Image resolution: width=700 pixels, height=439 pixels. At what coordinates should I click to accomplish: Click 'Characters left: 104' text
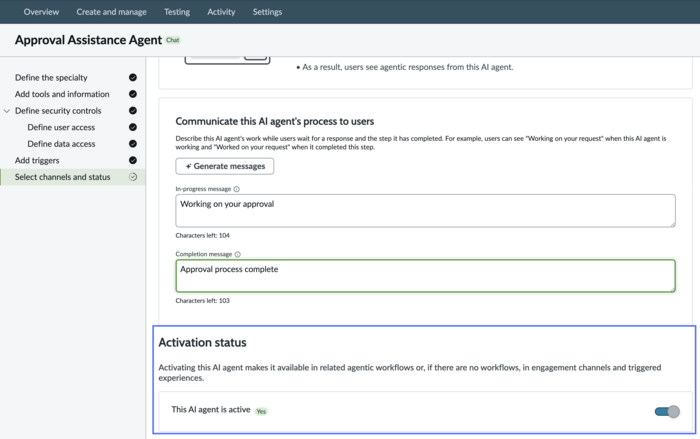click(x=202, y=235)
